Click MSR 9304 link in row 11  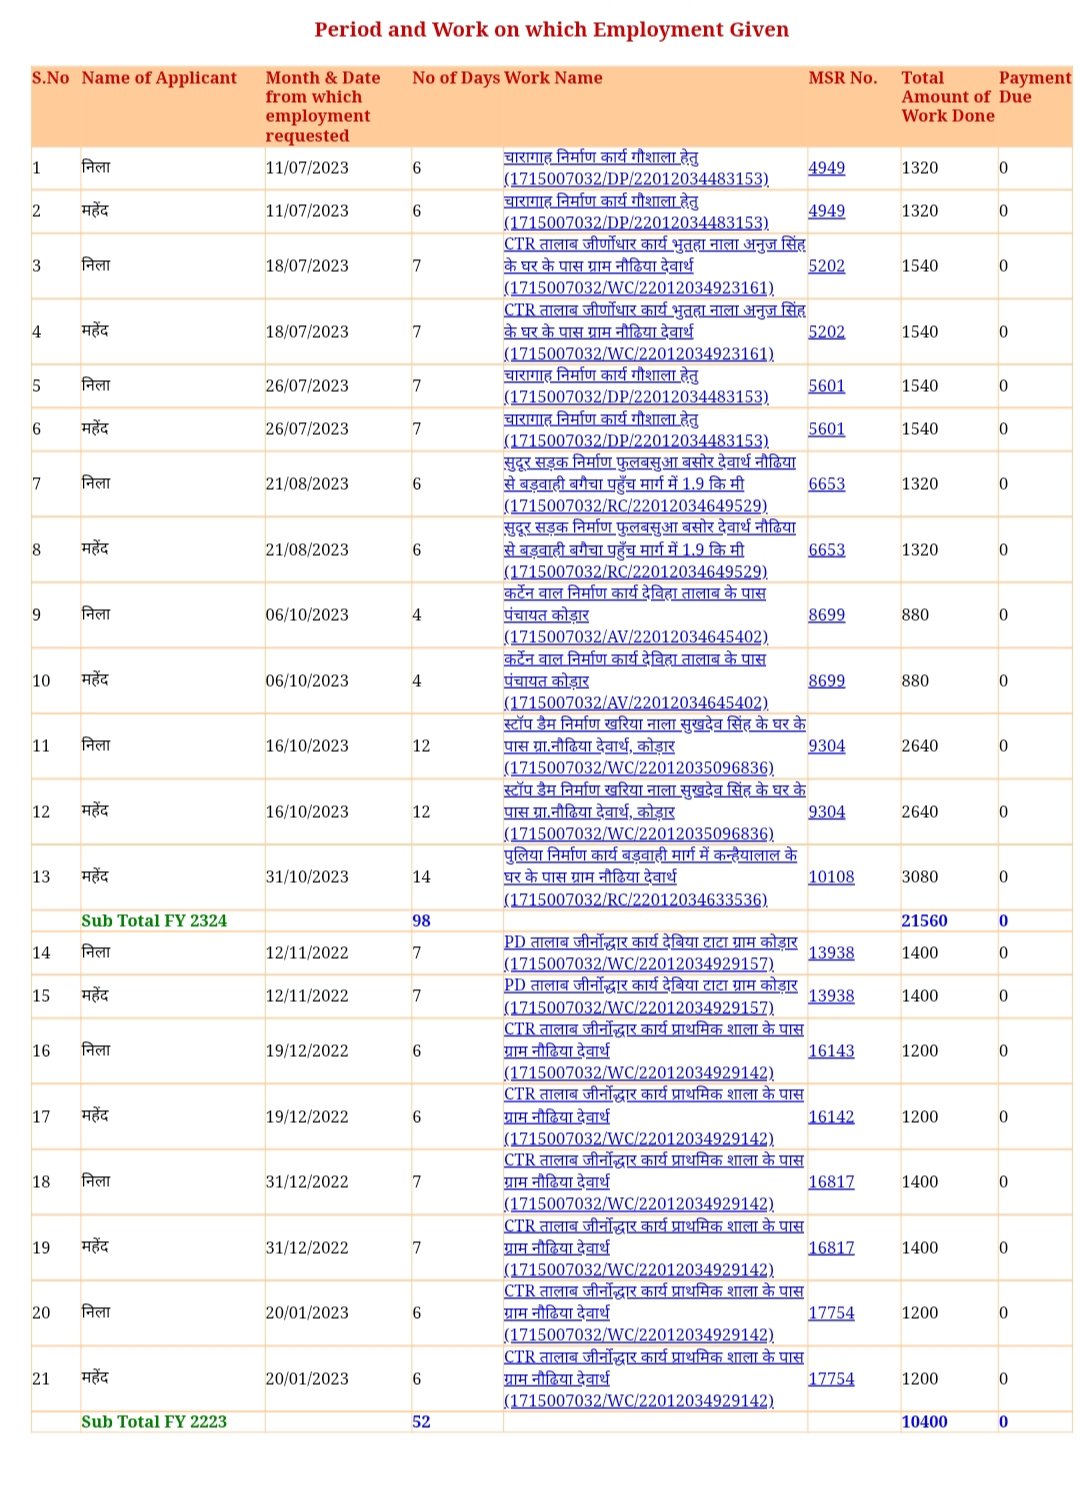[826, 746]
